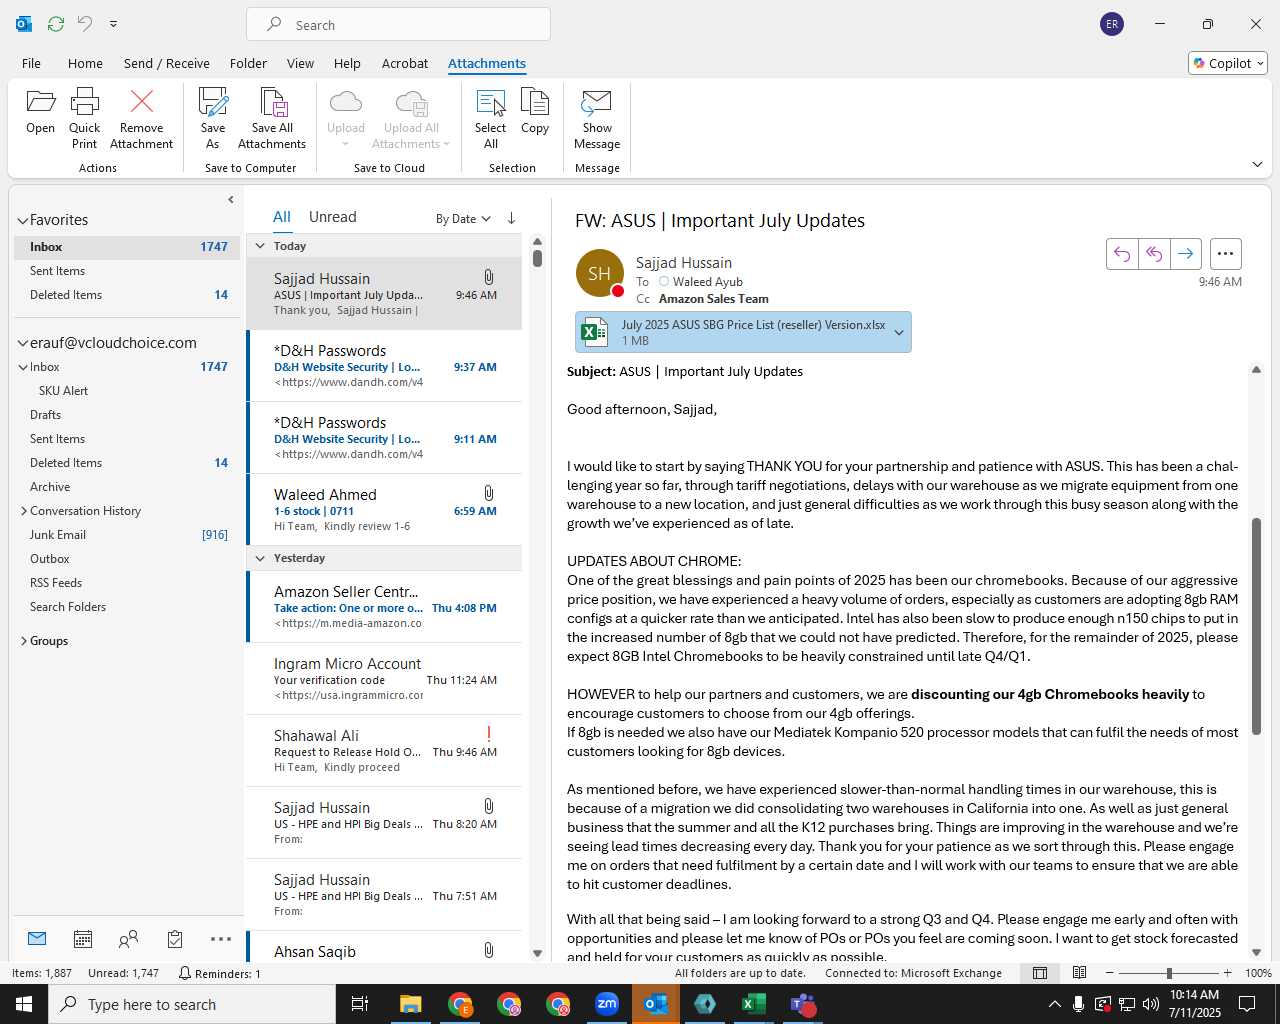Click the reading pane vertical scrollbar
Viewport: 1280px width, 1024px height.
click(x=1256, y=626)
